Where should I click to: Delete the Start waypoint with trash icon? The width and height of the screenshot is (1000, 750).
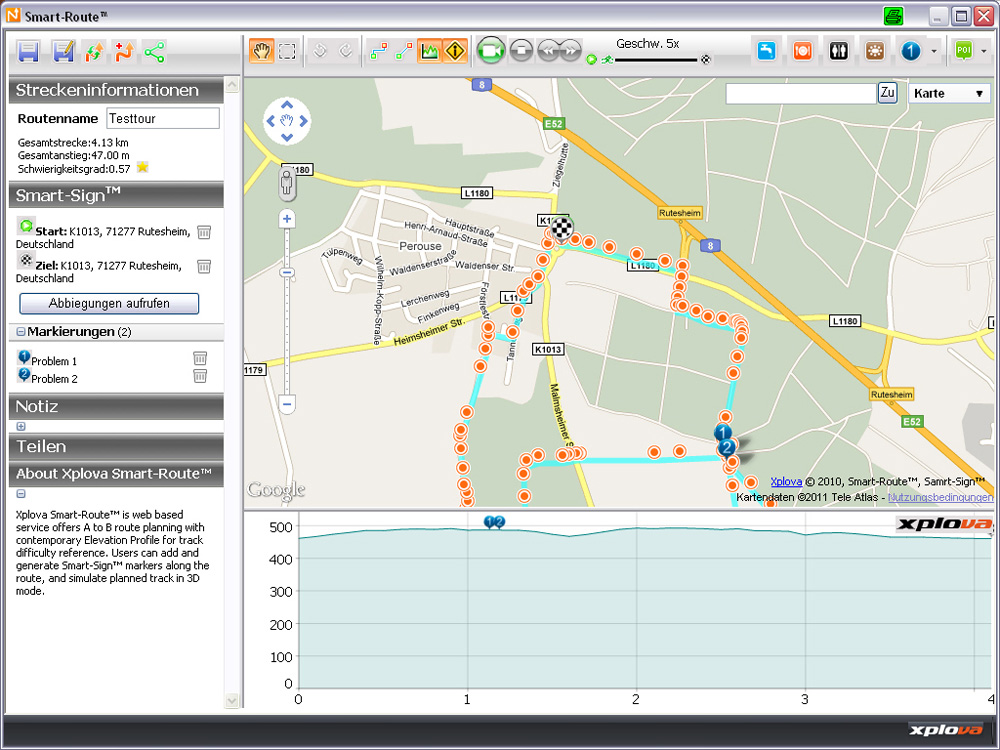pyautogui.click(x=204, y=232)
